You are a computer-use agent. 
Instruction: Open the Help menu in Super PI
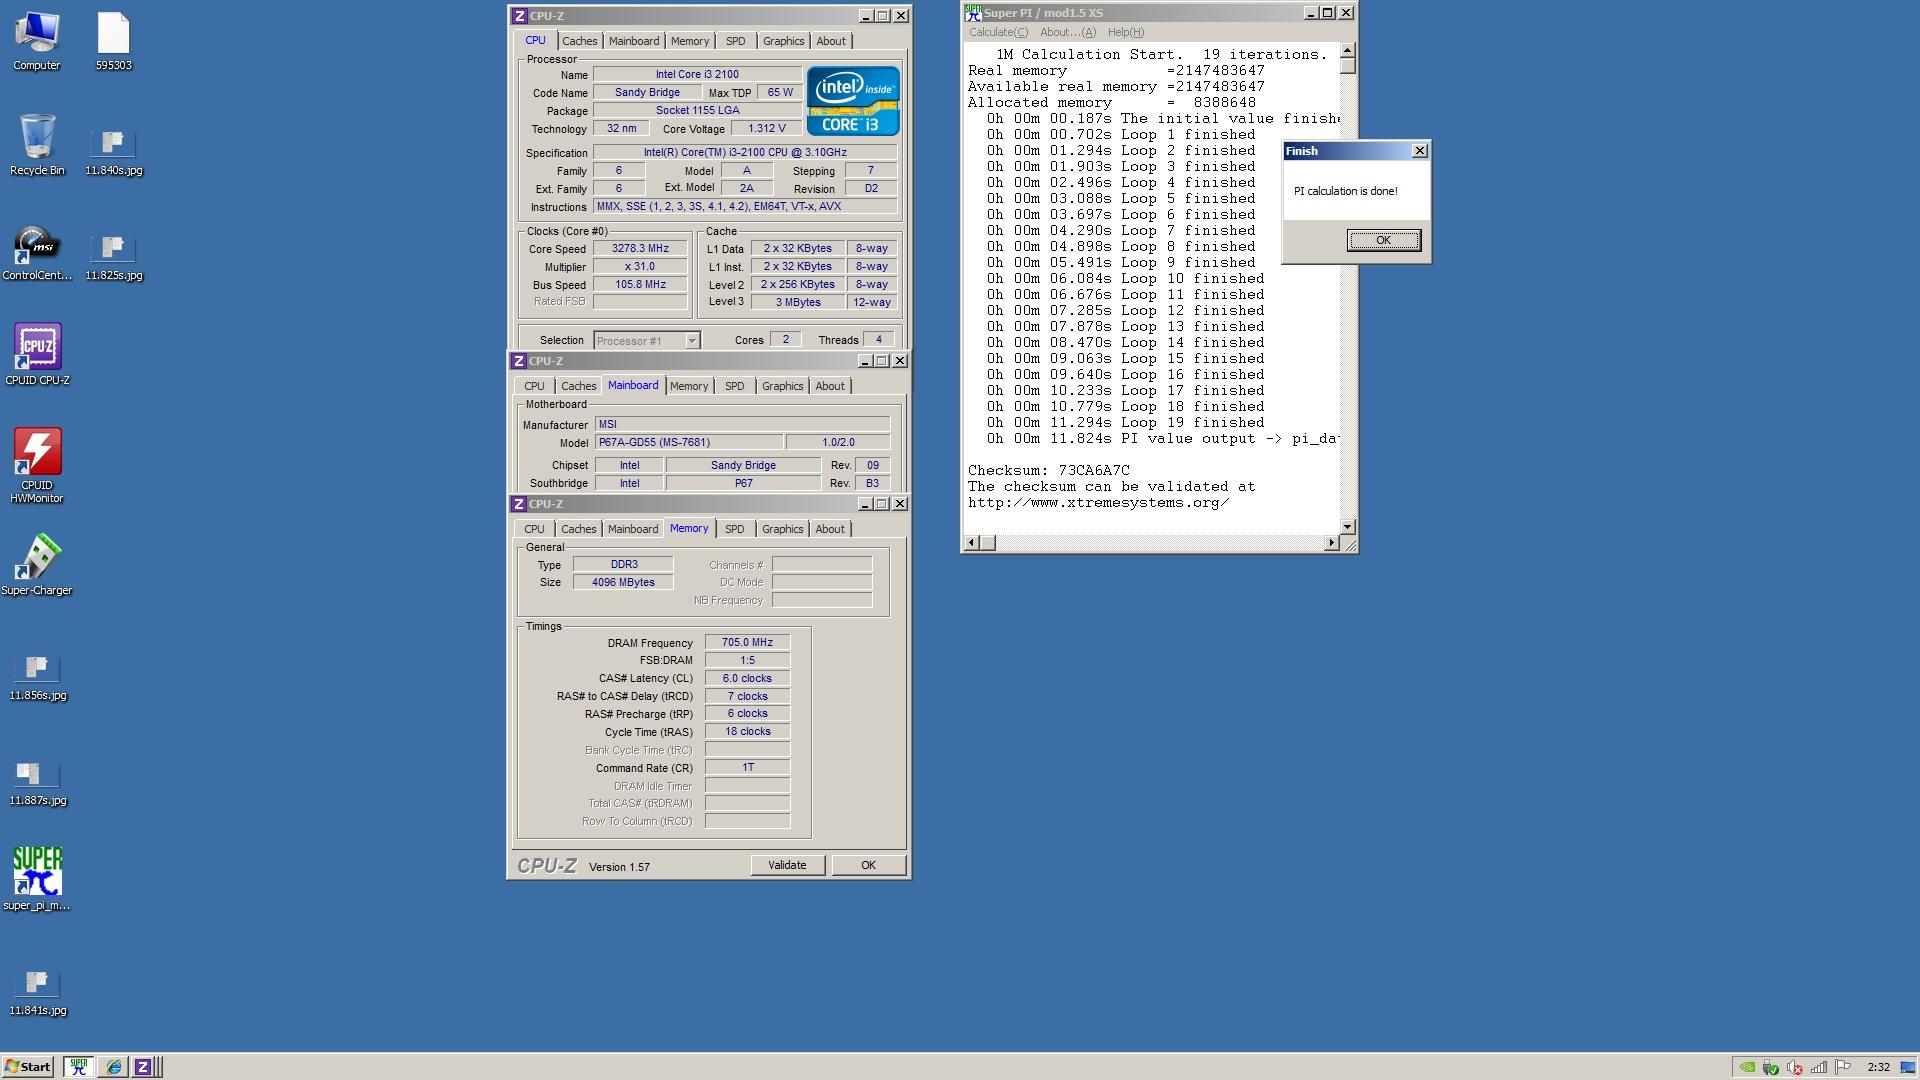tap(1126, 32)
